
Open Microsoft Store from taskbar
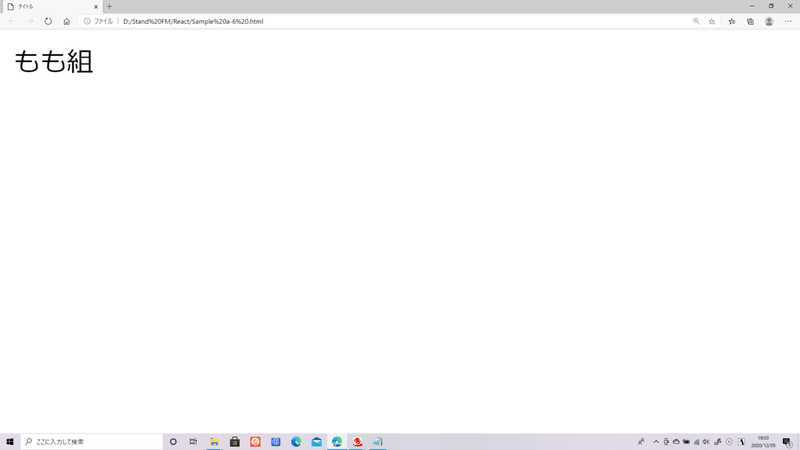click(x=235, y=442)
